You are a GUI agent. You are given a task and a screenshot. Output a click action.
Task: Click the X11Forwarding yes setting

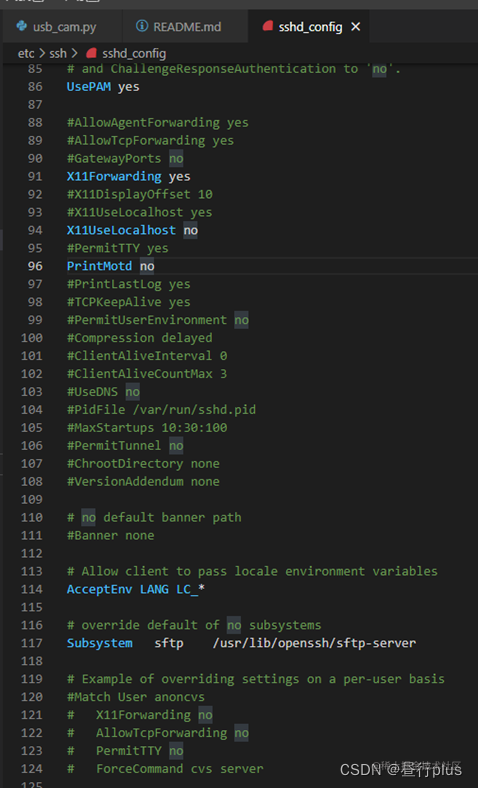(129, 176)
